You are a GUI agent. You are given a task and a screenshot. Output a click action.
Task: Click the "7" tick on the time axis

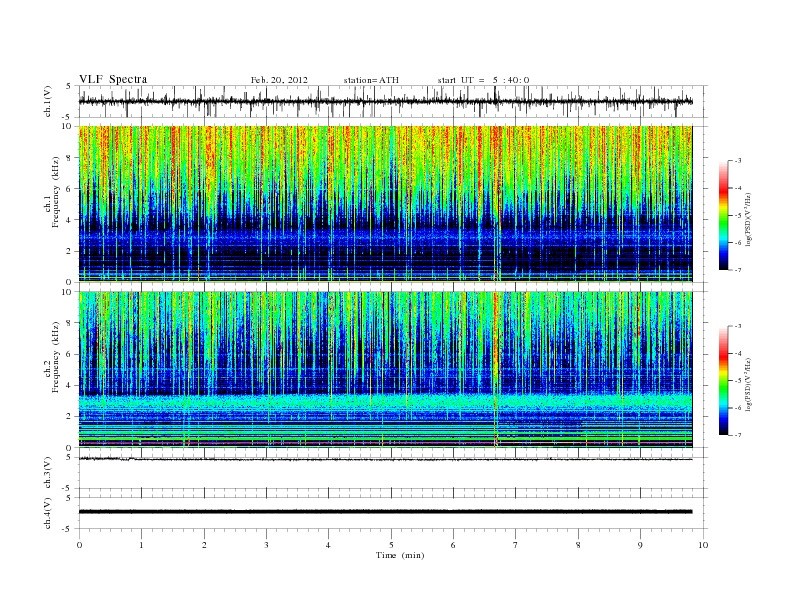(x=516, y=545)
